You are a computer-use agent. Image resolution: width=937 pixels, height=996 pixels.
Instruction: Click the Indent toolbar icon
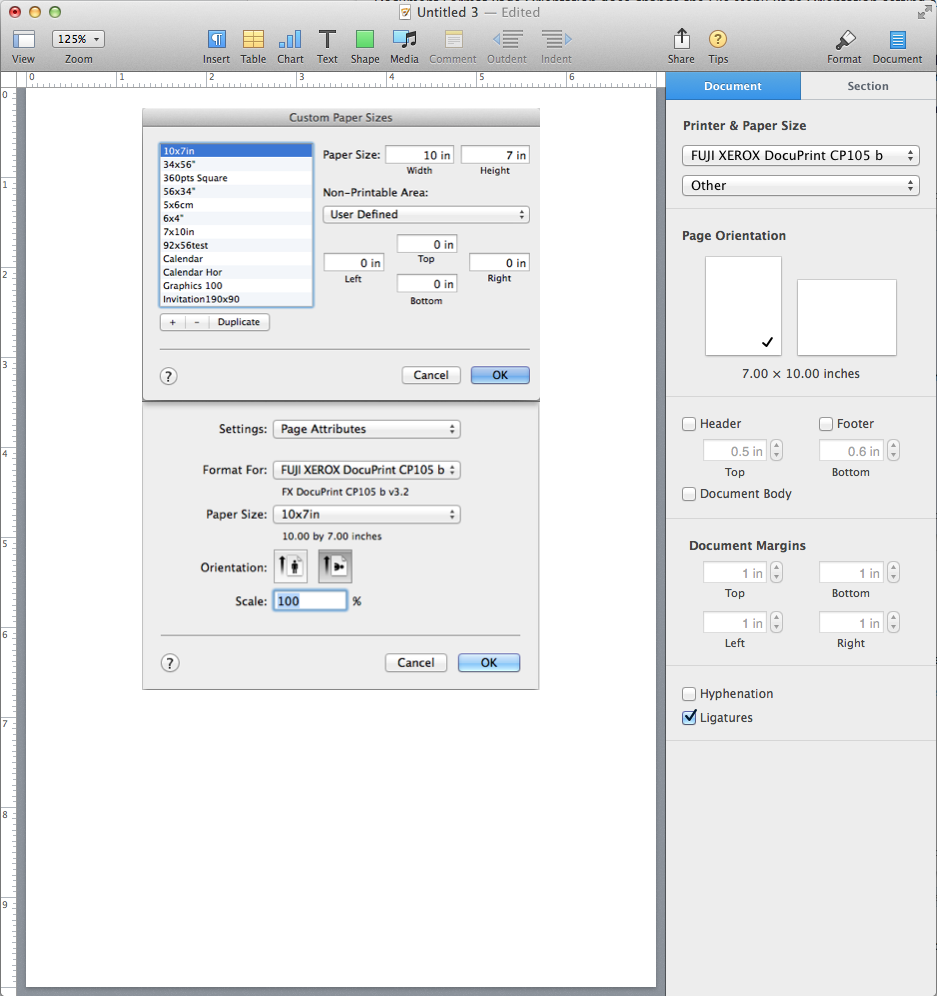556,39
